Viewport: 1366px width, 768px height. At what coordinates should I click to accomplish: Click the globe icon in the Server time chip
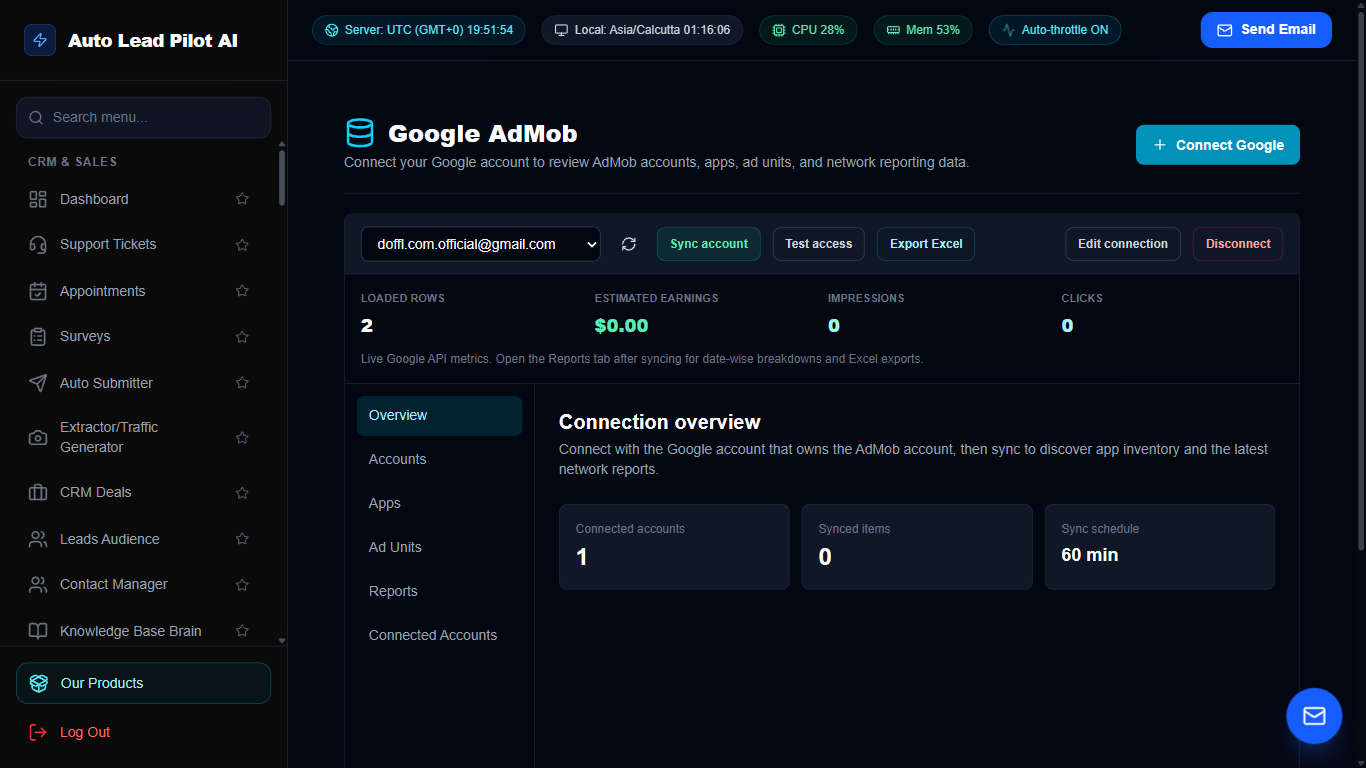[x=332, y=30]
